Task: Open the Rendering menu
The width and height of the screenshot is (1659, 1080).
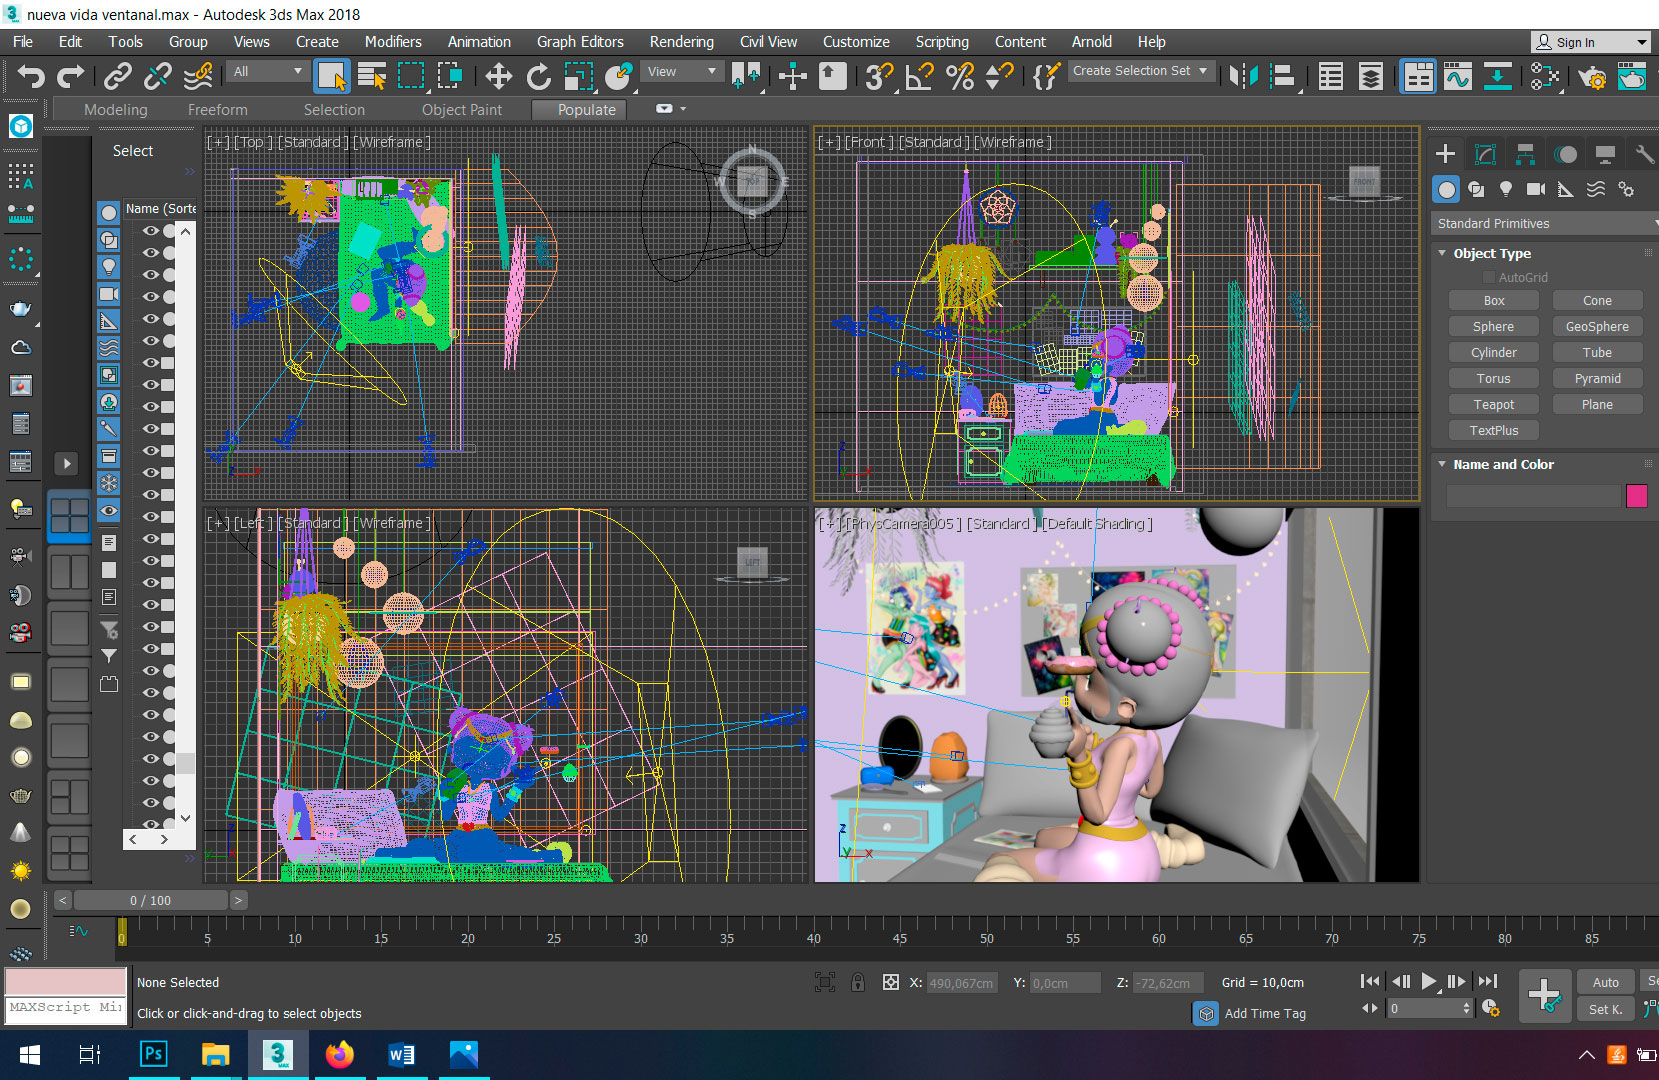Action: pyautogui.click(x=681, y=42)
